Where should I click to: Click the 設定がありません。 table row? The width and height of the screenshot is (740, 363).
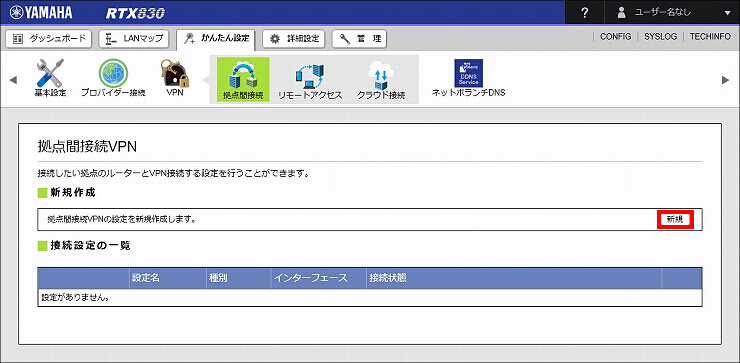pos(370,298)
